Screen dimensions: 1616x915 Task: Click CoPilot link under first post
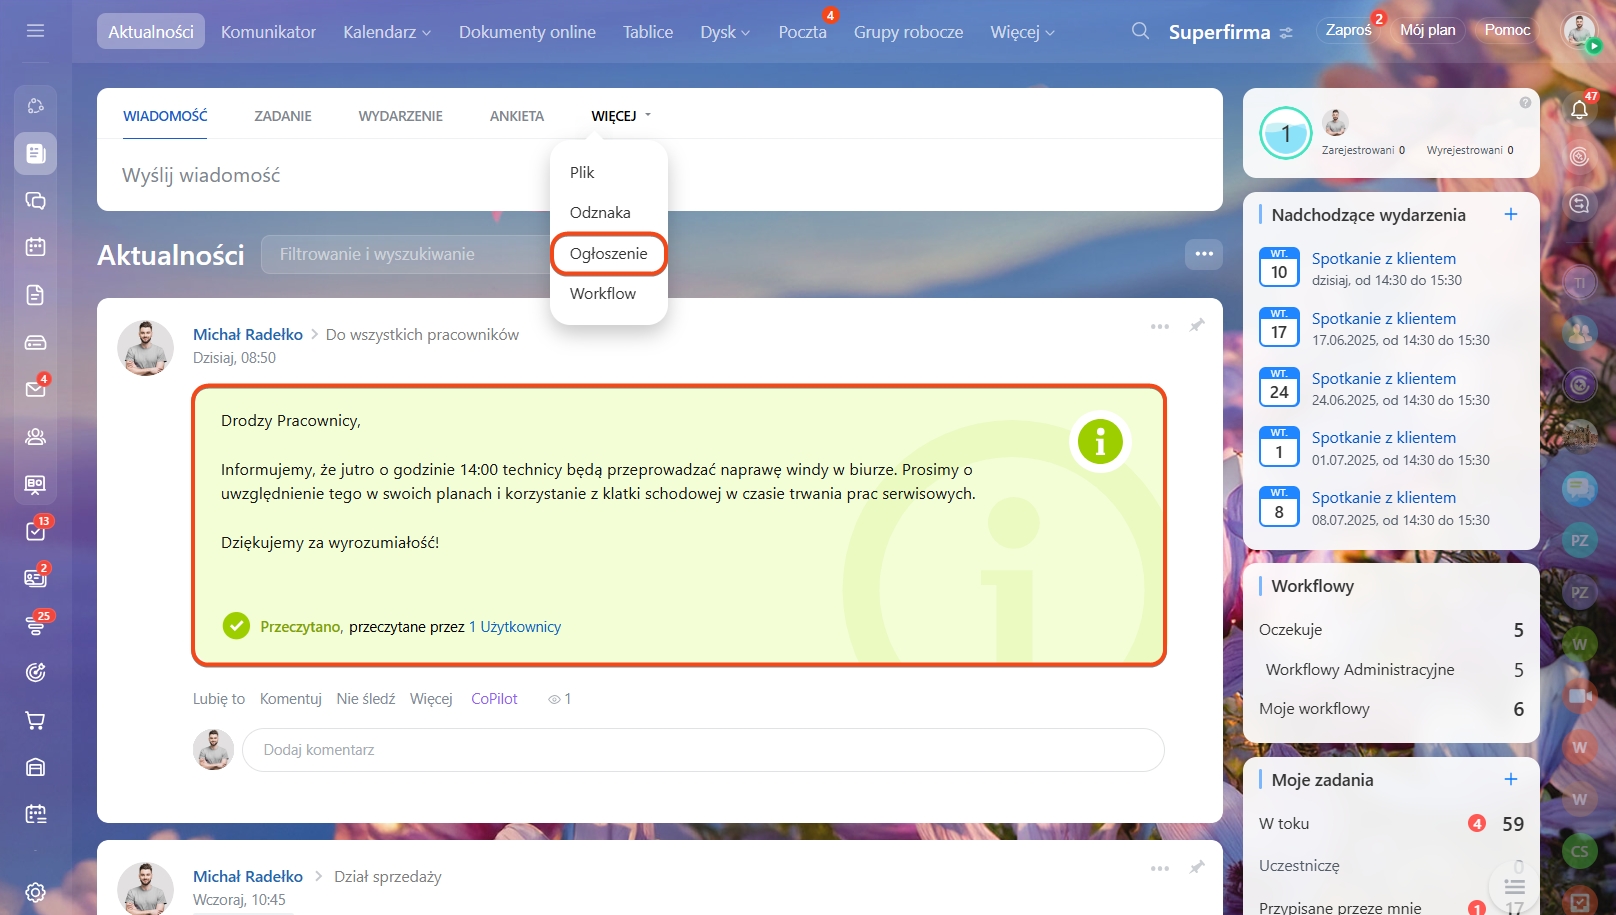coord(494,699)
